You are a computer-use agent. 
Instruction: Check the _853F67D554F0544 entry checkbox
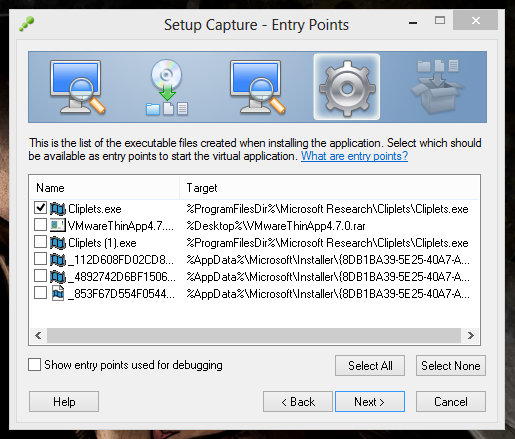(x=40, y=293)
